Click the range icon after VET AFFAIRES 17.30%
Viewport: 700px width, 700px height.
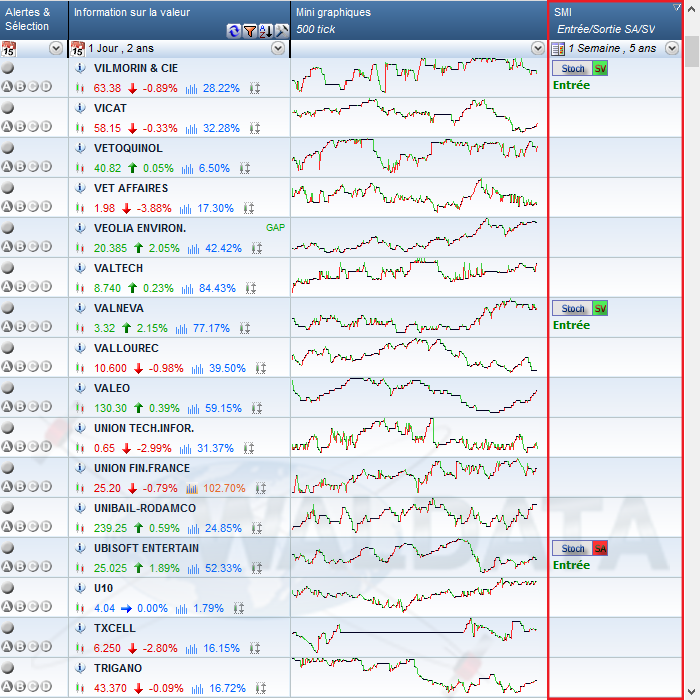pyautogui.click(x=249, y=208)
